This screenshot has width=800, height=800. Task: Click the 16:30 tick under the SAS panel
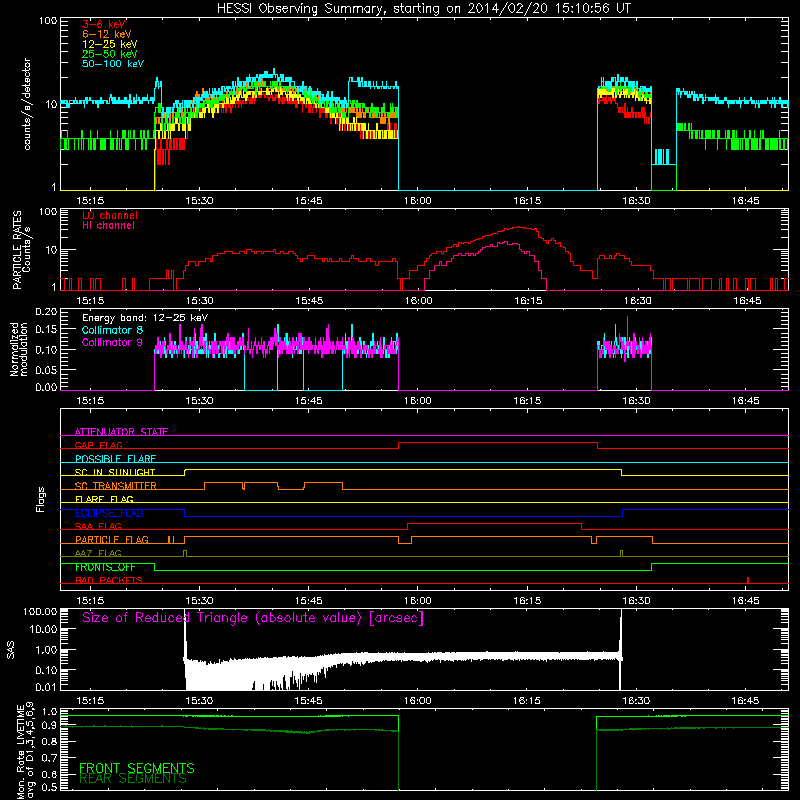636,701
